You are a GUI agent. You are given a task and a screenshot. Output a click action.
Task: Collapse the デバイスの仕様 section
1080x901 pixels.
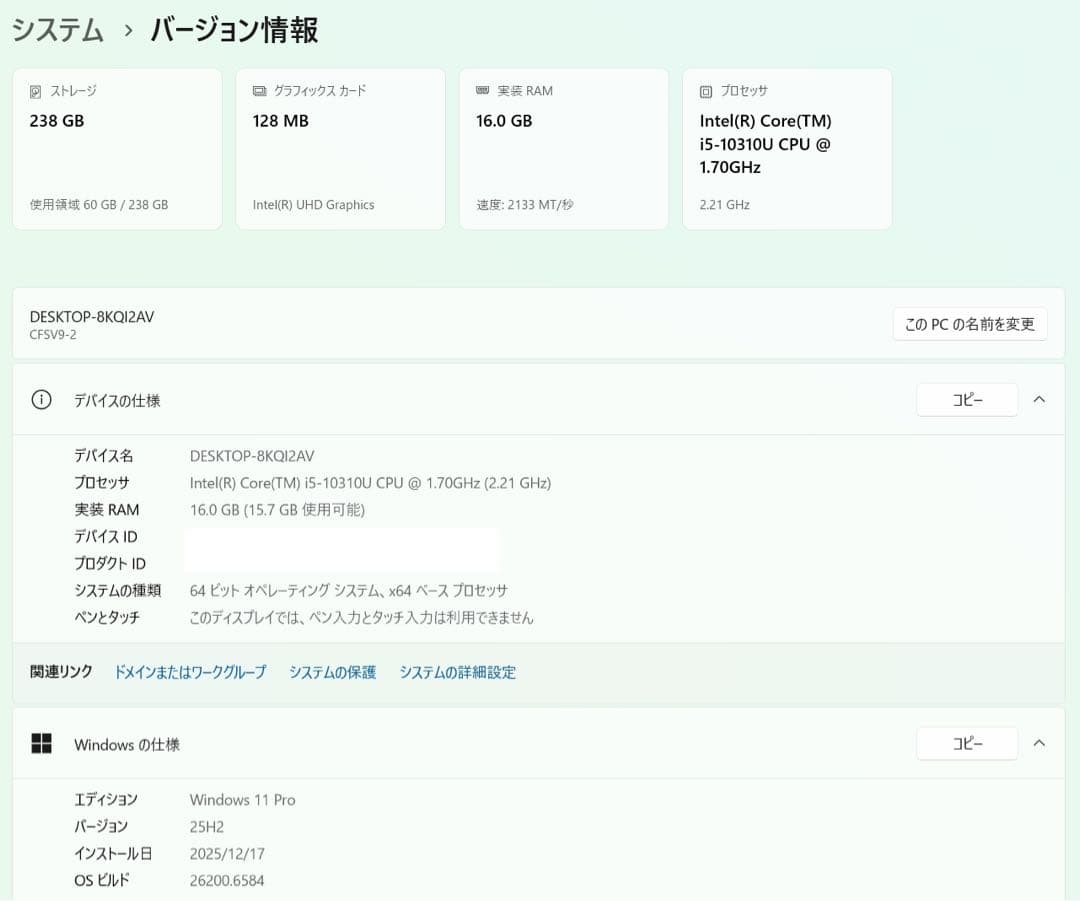(x=1038, y=399)
